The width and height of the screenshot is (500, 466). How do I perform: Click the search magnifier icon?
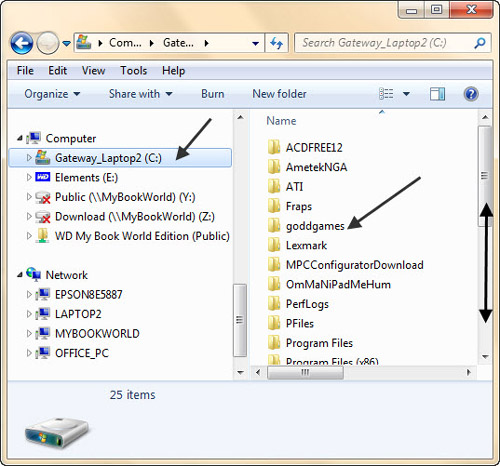(480, 43)
